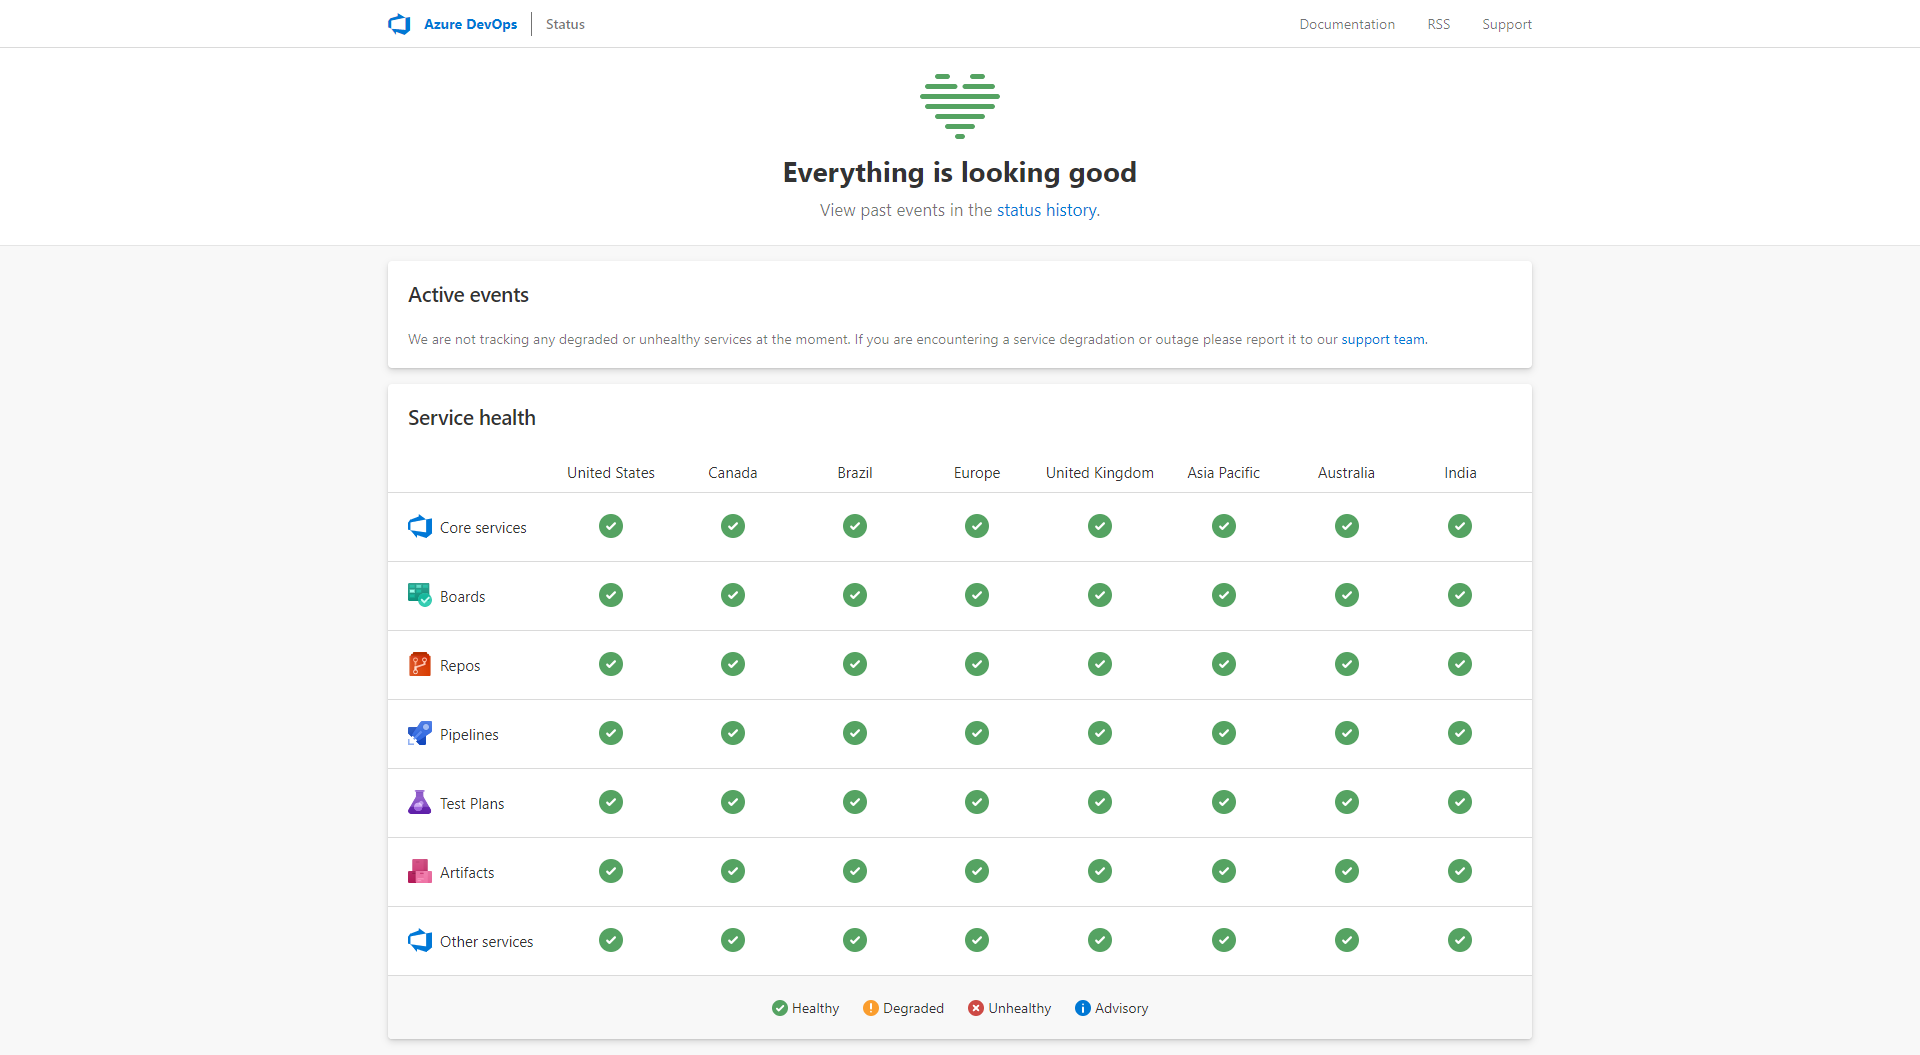Select the Boards service icon

(419, 594)
